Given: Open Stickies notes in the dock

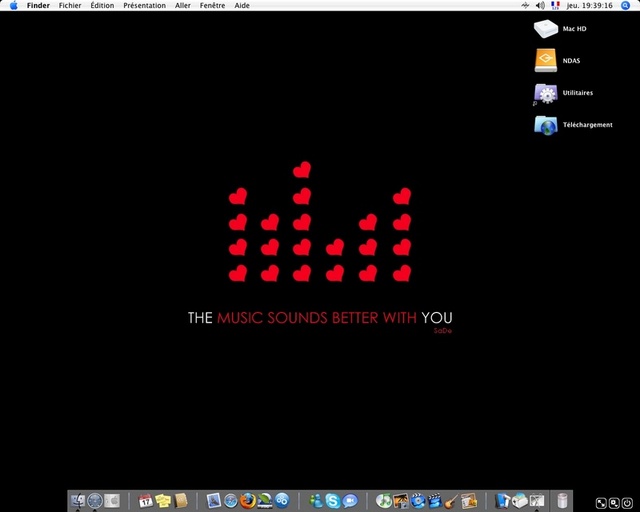Looking at the screenshot, I should pos(163,500).
